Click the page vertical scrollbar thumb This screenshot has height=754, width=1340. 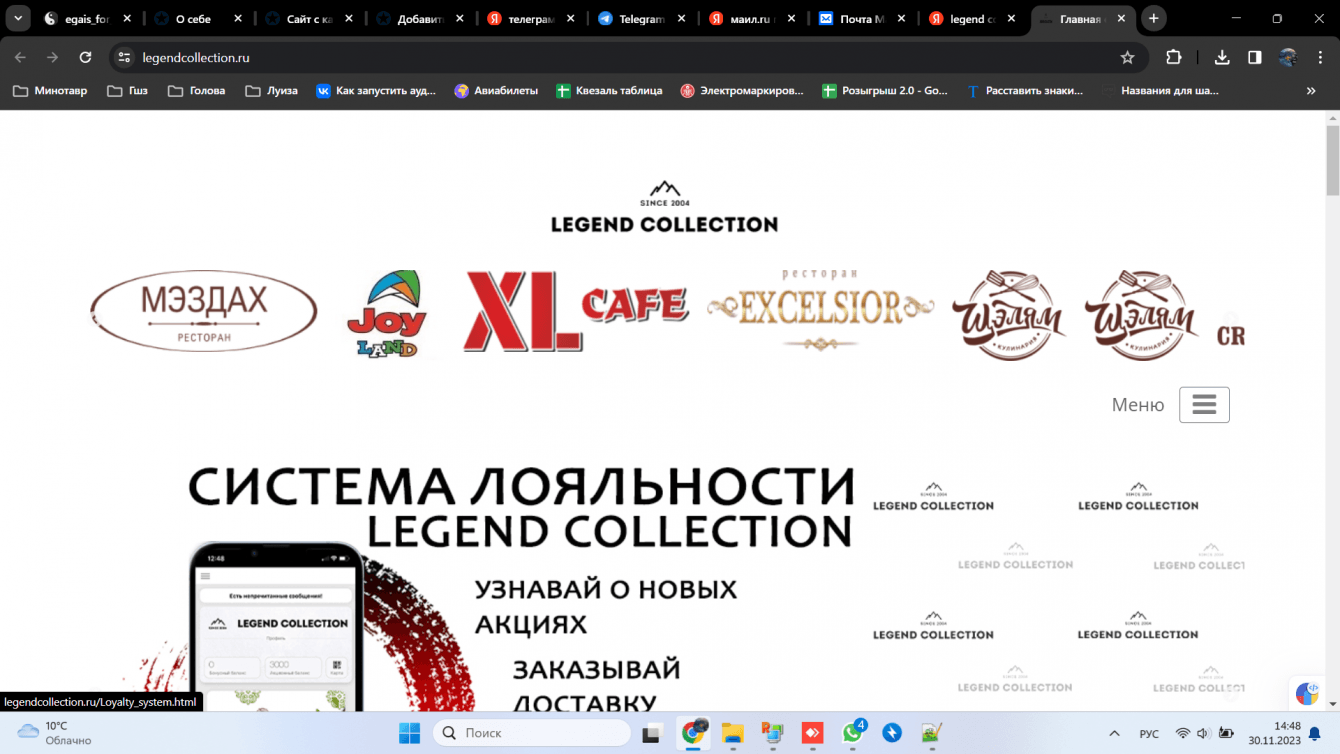(x=1332, y=160)
